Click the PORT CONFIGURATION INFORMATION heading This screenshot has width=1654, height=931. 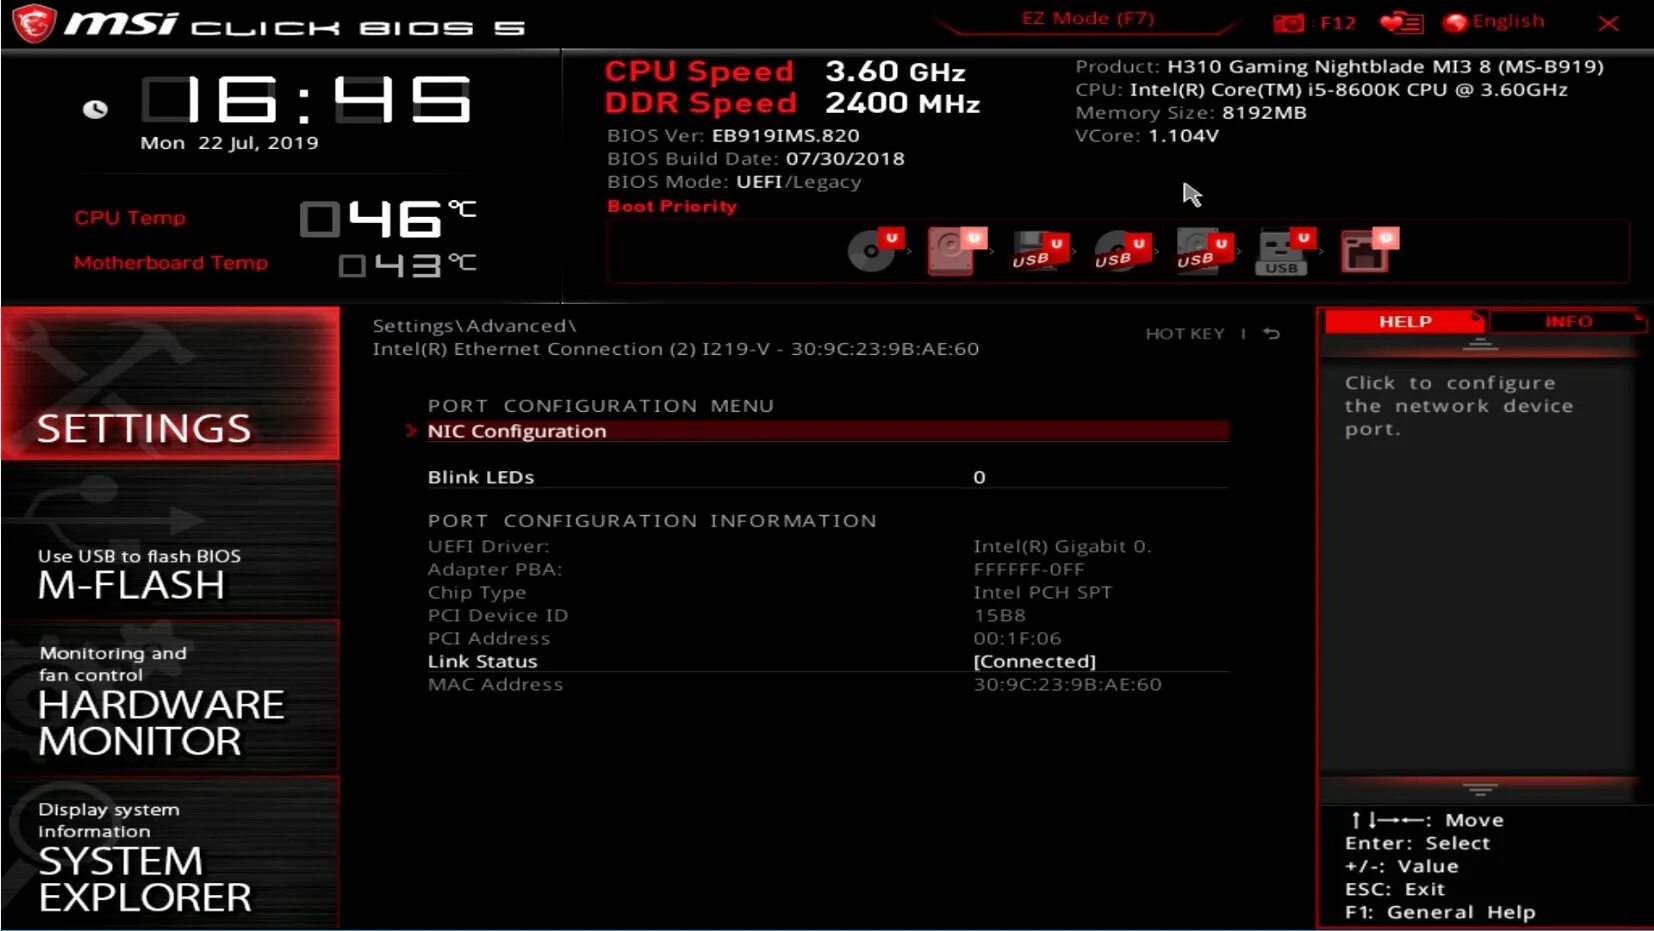652,521
